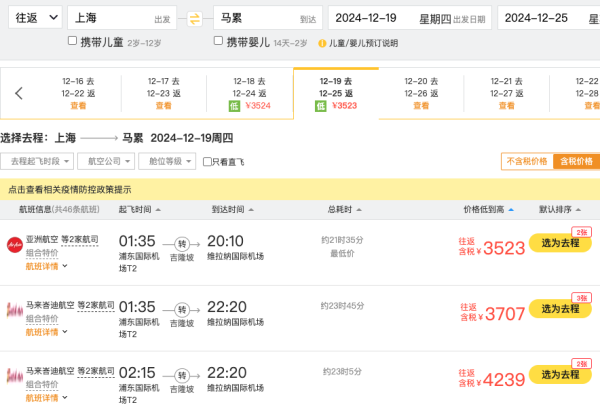
Task: Click 亚洲航空 等2家航司 airline name
Action: [62, 240]
